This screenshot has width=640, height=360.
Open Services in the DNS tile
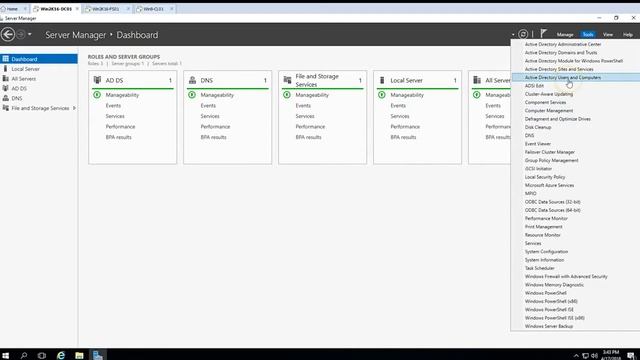tap(210, 116)
